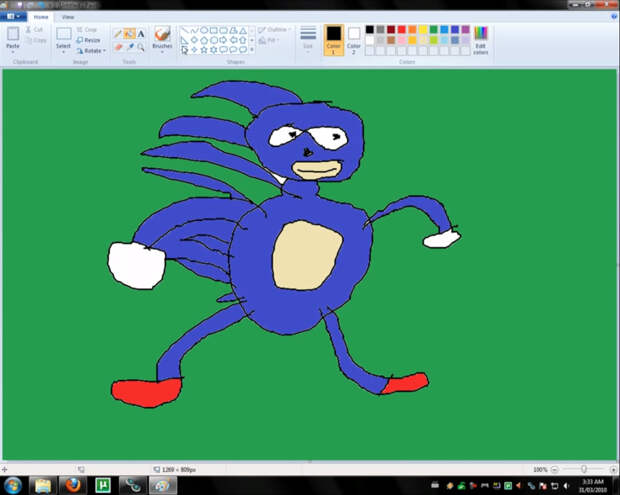This screenshot has width=620, height=495.
Task: Open Paint Help icon
Action: 614,16
